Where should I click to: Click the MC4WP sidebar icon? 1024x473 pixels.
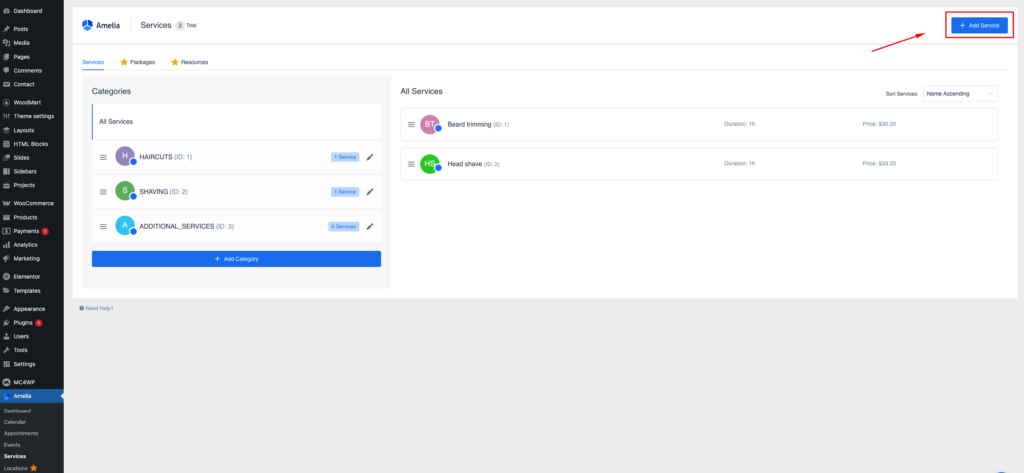tap(7, 382)
